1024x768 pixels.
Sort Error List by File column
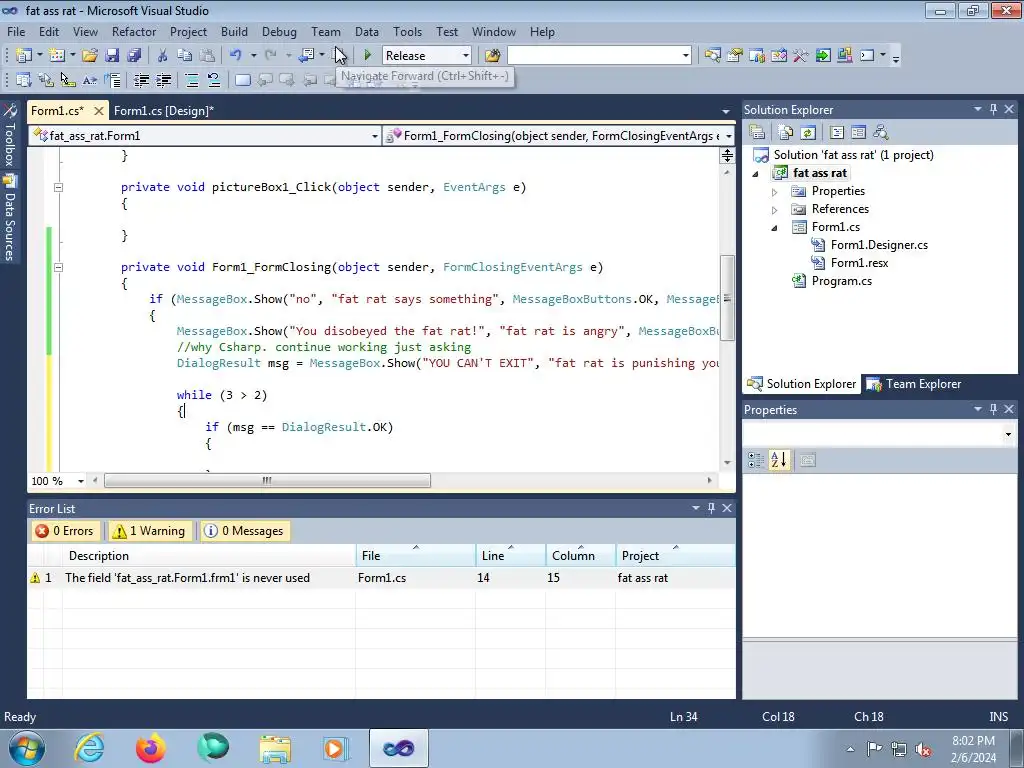415,556
